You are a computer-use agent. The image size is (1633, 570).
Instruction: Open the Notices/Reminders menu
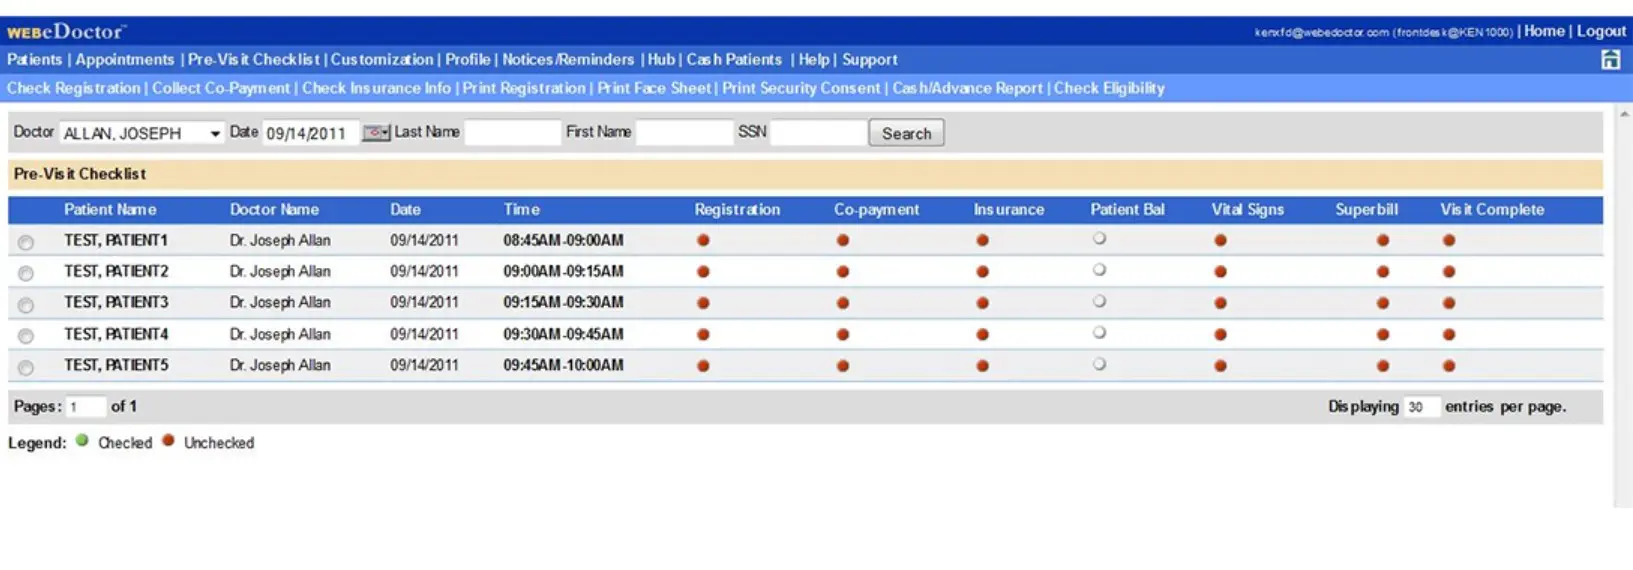[x=567, y=60]
